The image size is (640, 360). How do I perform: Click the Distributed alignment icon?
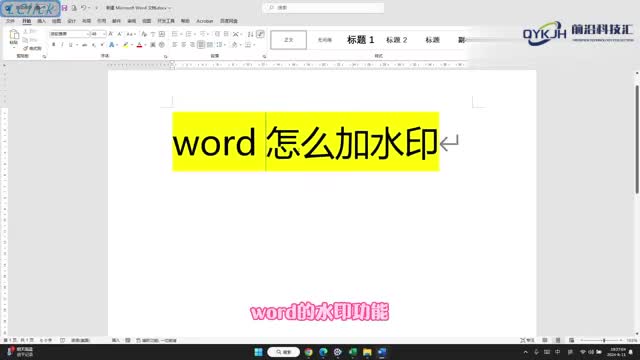[210, 45]
